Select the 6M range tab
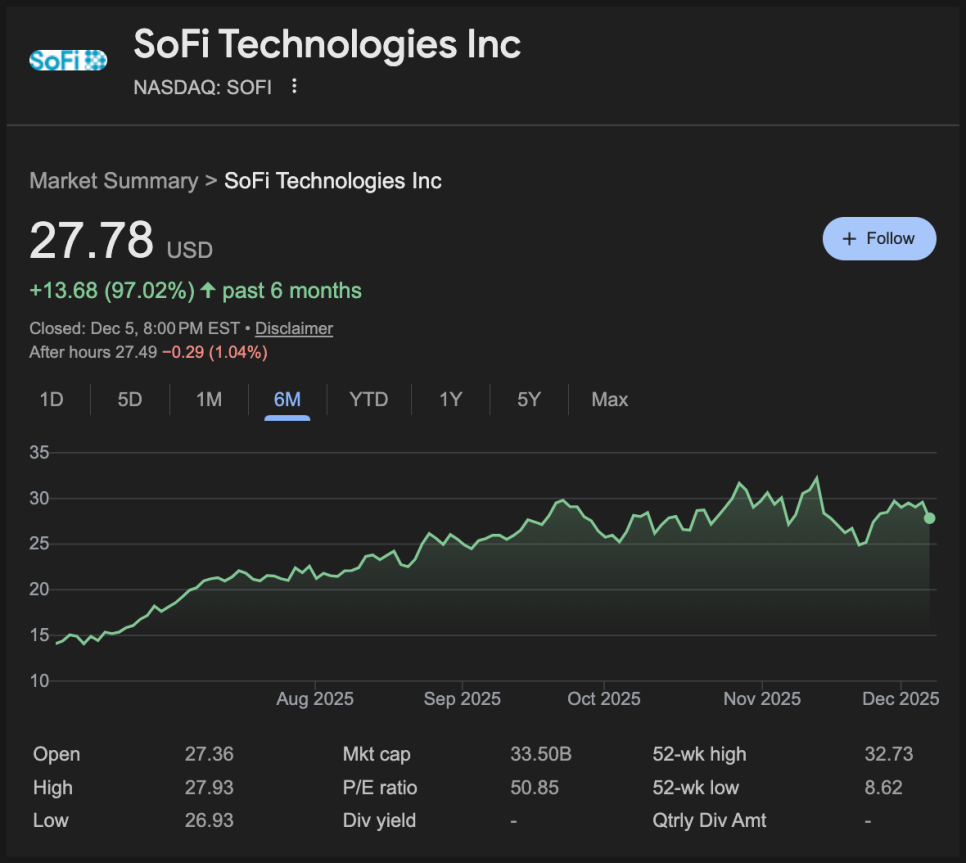The image size is (966, 863). (x=287, y=399)
